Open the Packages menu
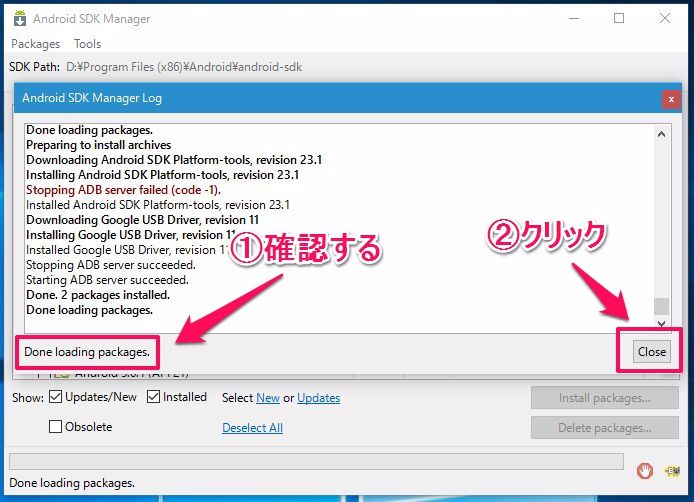Screen dimensions: 694x502 [35, 44]
